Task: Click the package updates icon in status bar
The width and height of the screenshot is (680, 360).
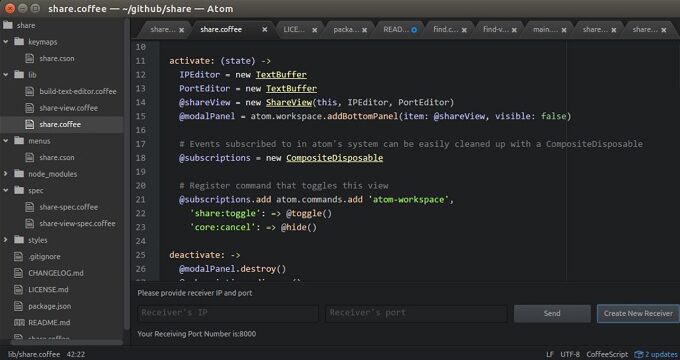Action: click(639, 354)
